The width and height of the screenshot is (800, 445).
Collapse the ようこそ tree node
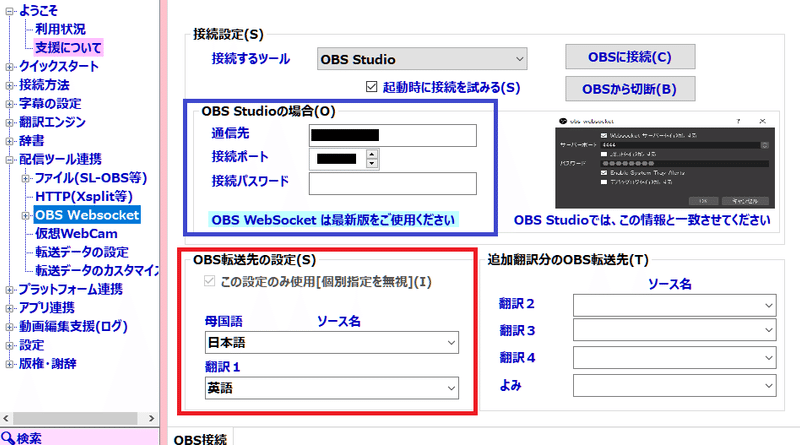pos(9,11)
